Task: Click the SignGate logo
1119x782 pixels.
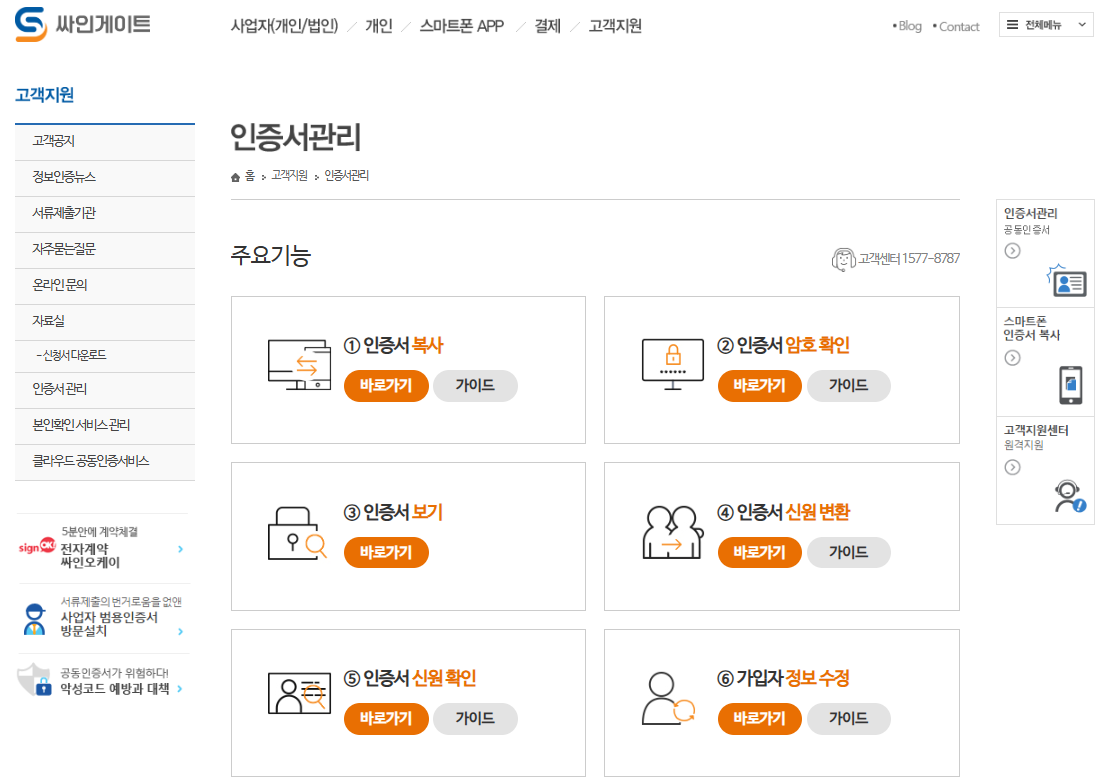Action: click(x=82, y=24)
